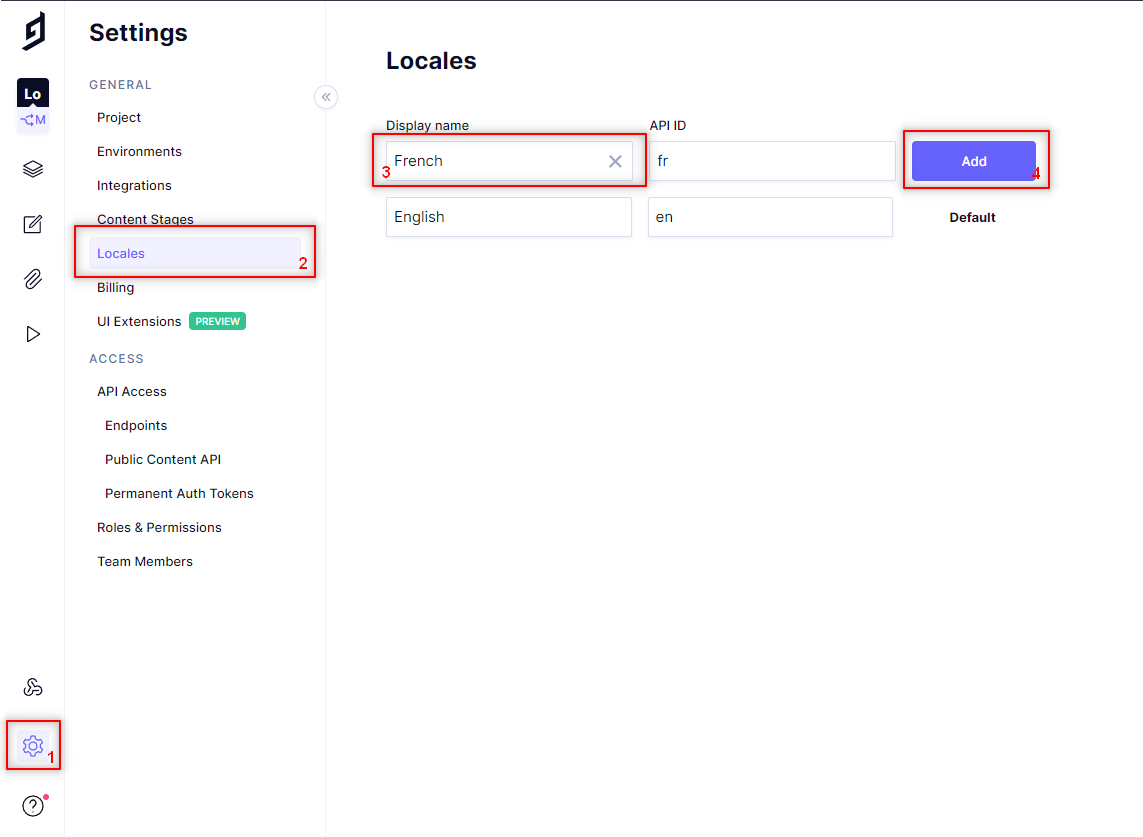Go to UI Extensions preview page
This screenshot has width=1143, height=837.
coord(139,322)
